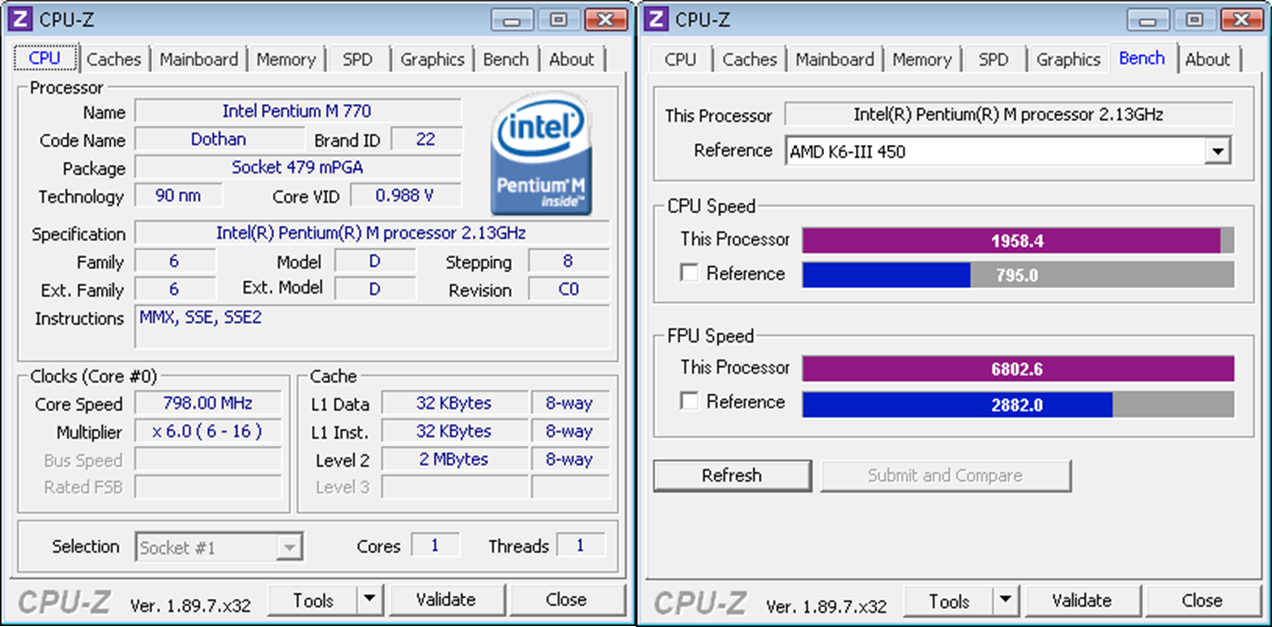Click the Cores count field
The image size is (1272, 627).
pyautogui.click(x=434, y=546)
